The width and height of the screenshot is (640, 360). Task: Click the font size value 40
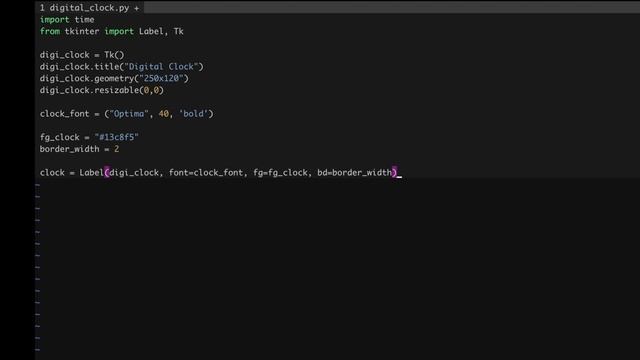[x=164, y=114]
